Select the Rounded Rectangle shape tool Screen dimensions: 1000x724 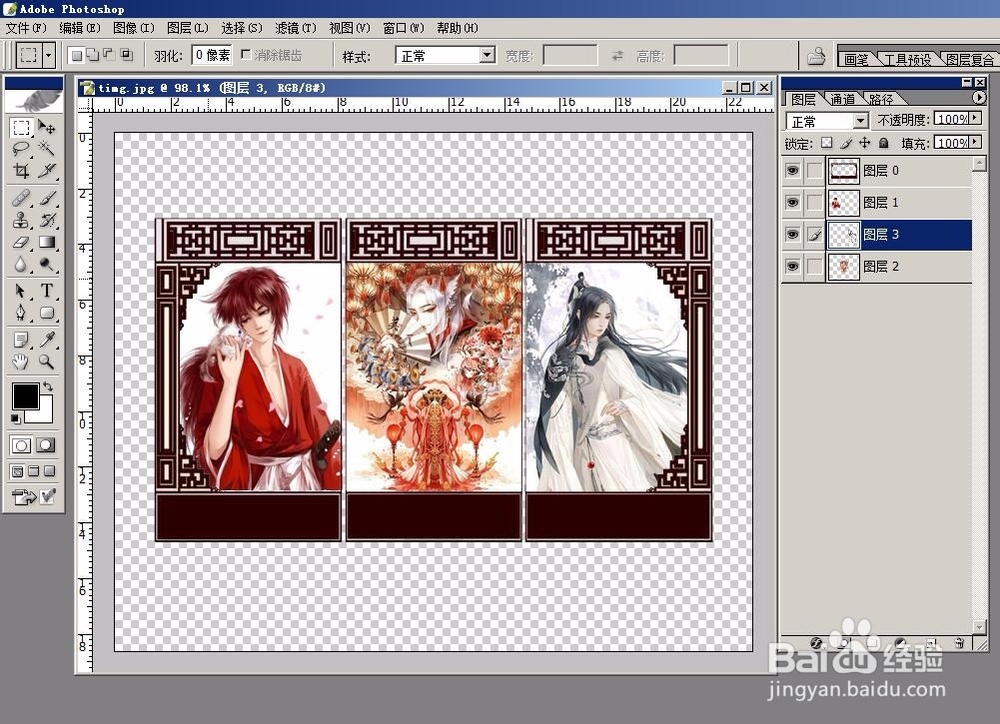[x=46, y=313]
